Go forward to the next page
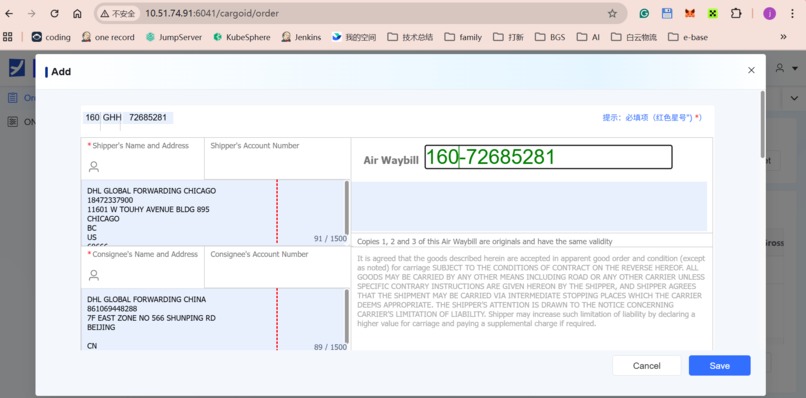This screenshot has width=806, height=398. tap(32, 14)
